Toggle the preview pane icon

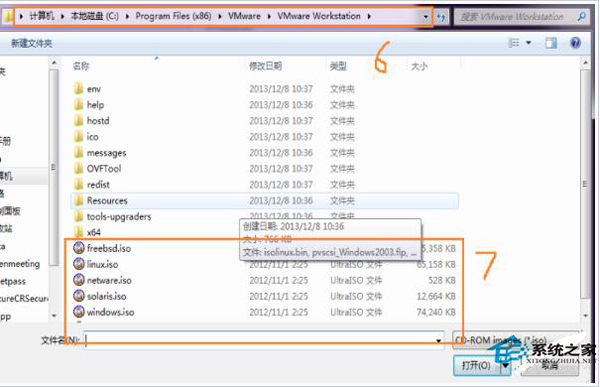pyautogui.click(x=551, y=43)
